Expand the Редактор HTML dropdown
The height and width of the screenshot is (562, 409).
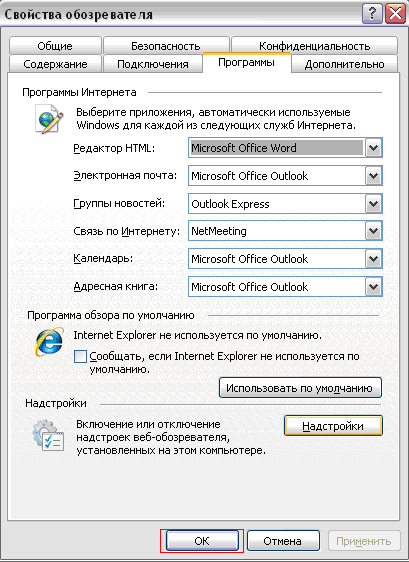pos(374,148)
